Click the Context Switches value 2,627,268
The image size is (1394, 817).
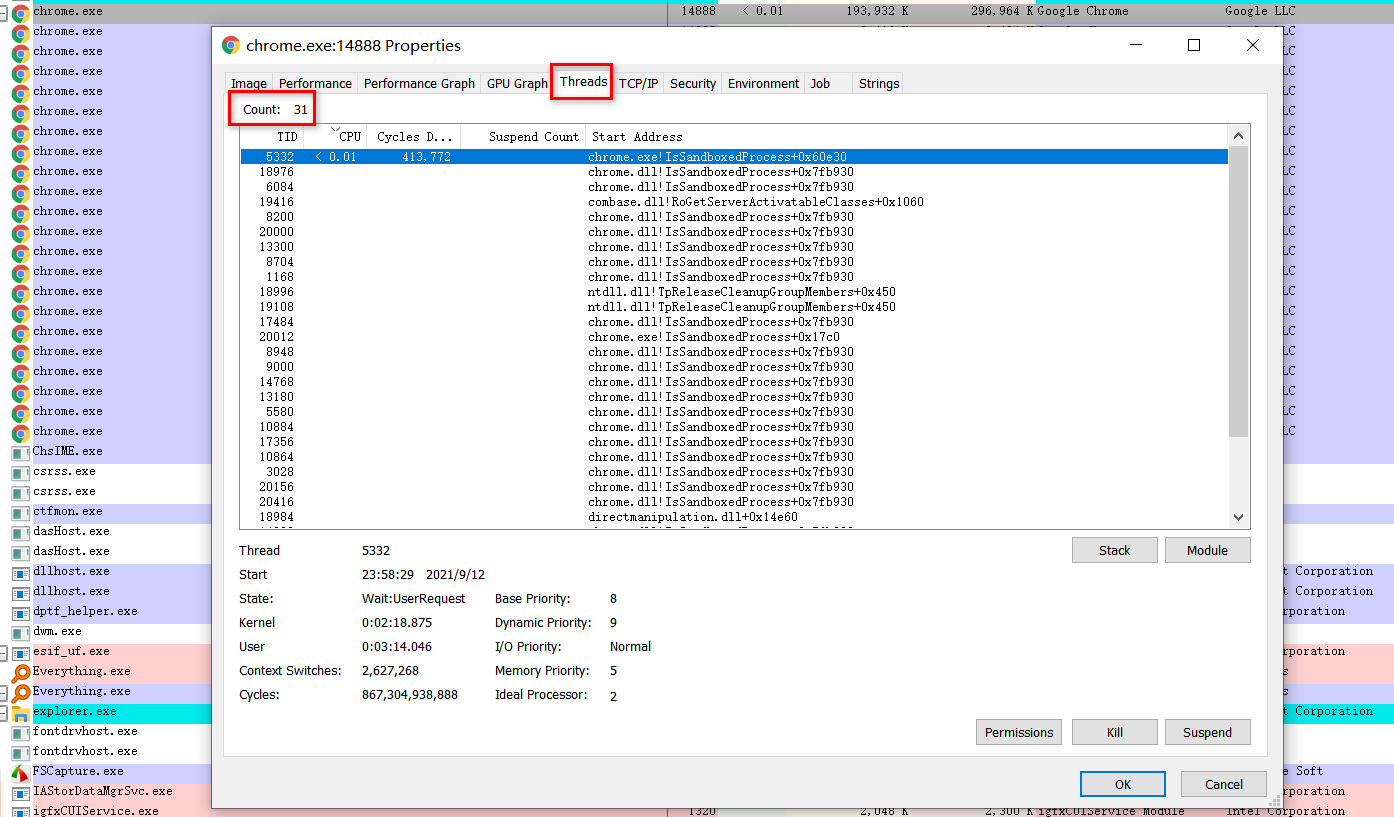tap(390, 671)
